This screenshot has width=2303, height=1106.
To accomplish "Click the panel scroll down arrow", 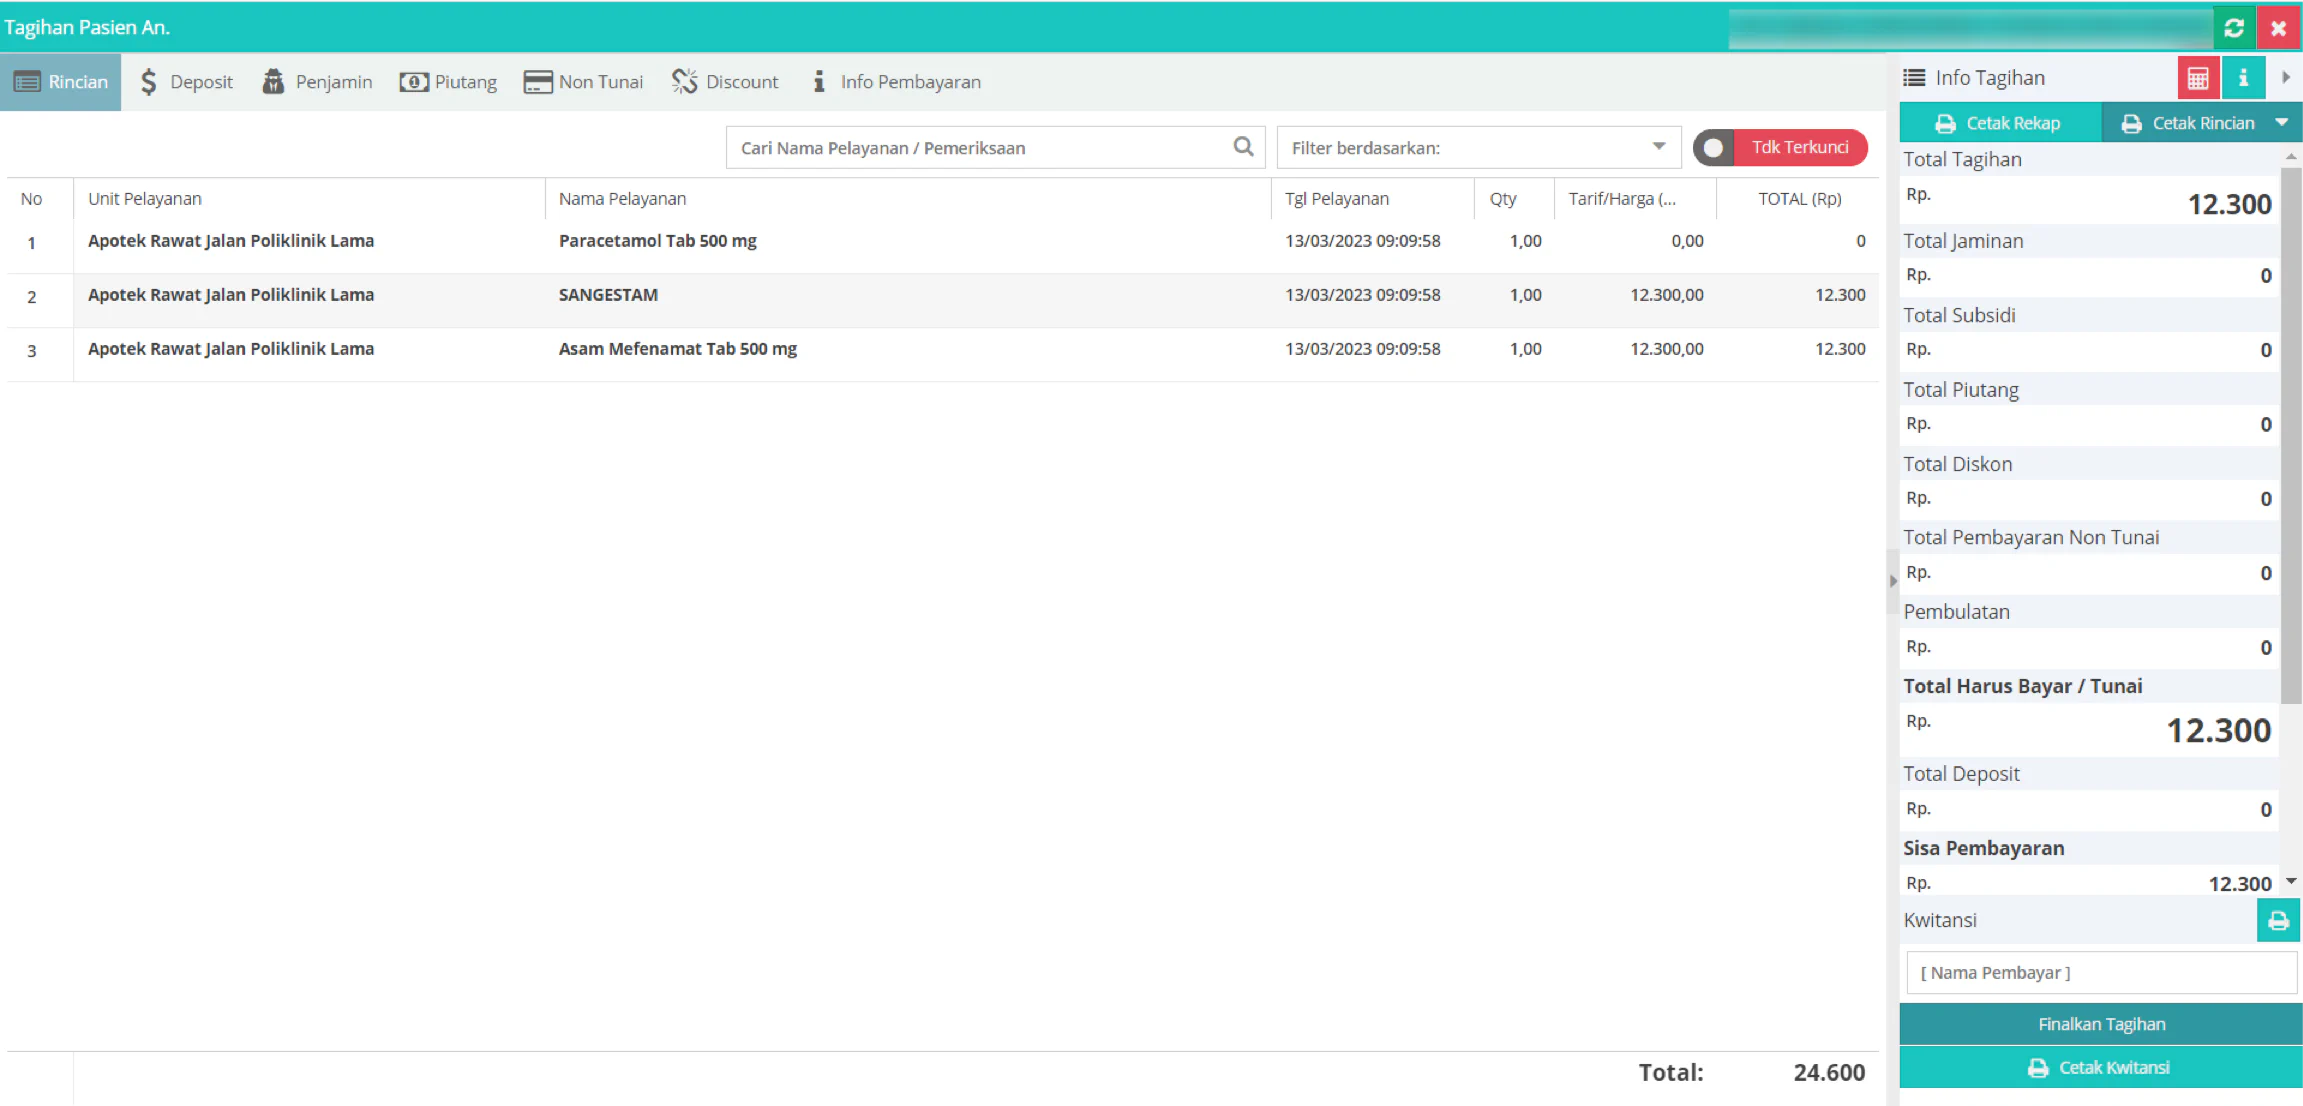I will coord(2291,882).
